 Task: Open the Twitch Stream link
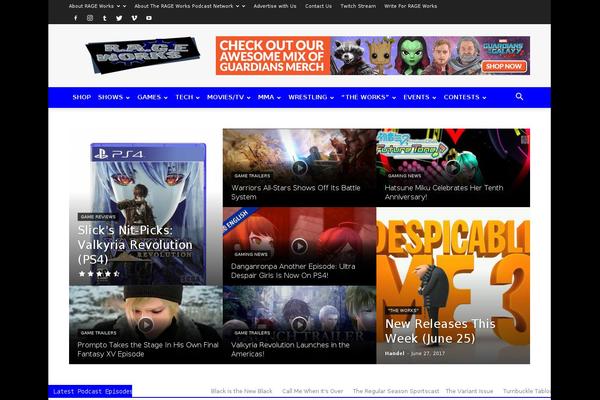358,6
